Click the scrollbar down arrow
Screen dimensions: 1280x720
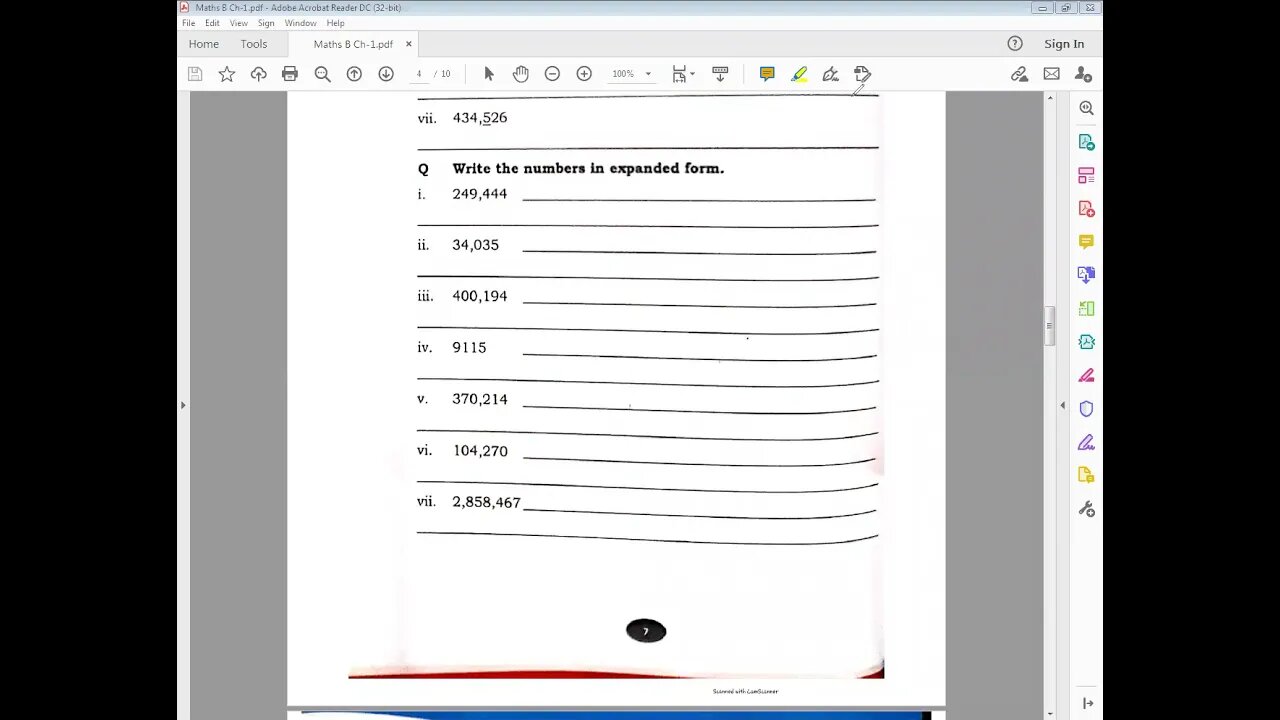(x=1049, y=713)
